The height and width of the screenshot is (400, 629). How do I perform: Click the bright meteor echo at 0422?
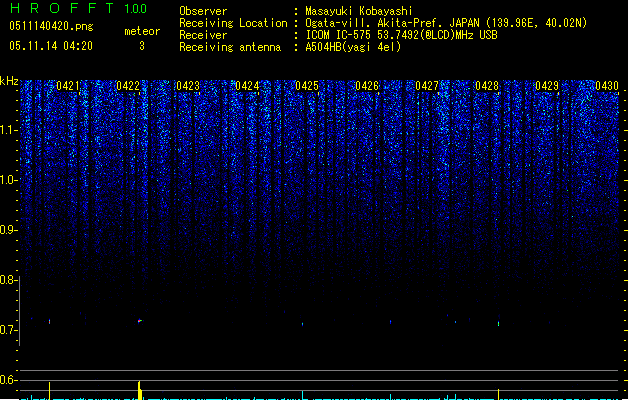[140, 321]
